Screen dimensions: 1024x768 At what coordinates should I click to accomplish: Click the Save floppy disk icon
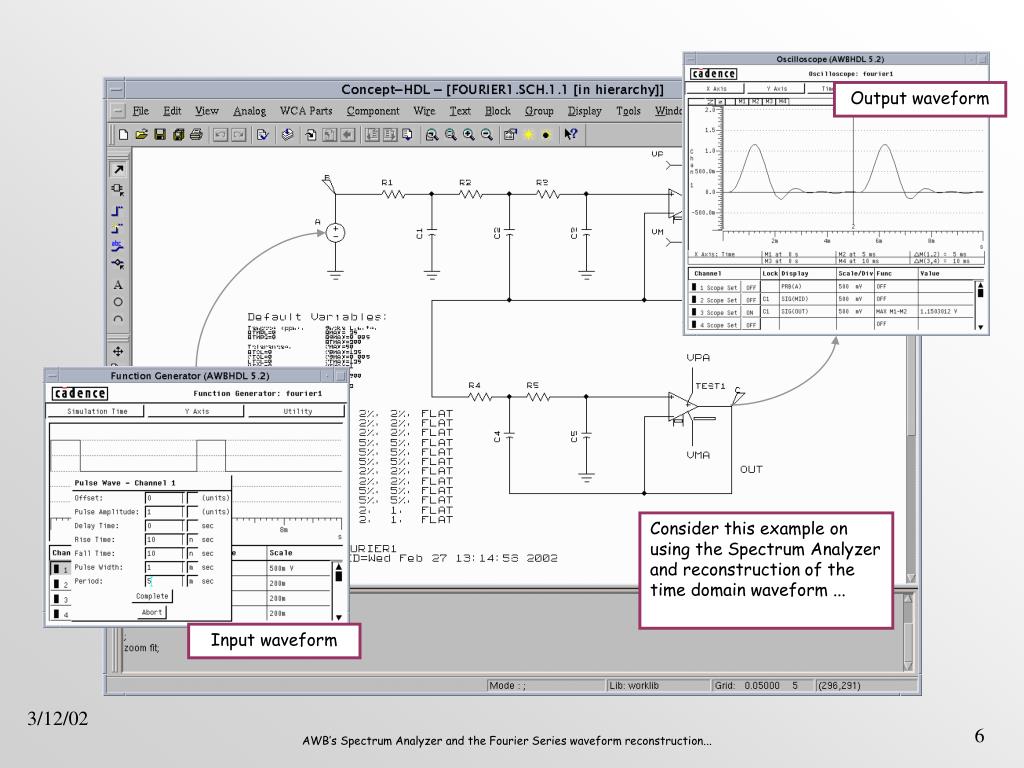coord(159,135)
